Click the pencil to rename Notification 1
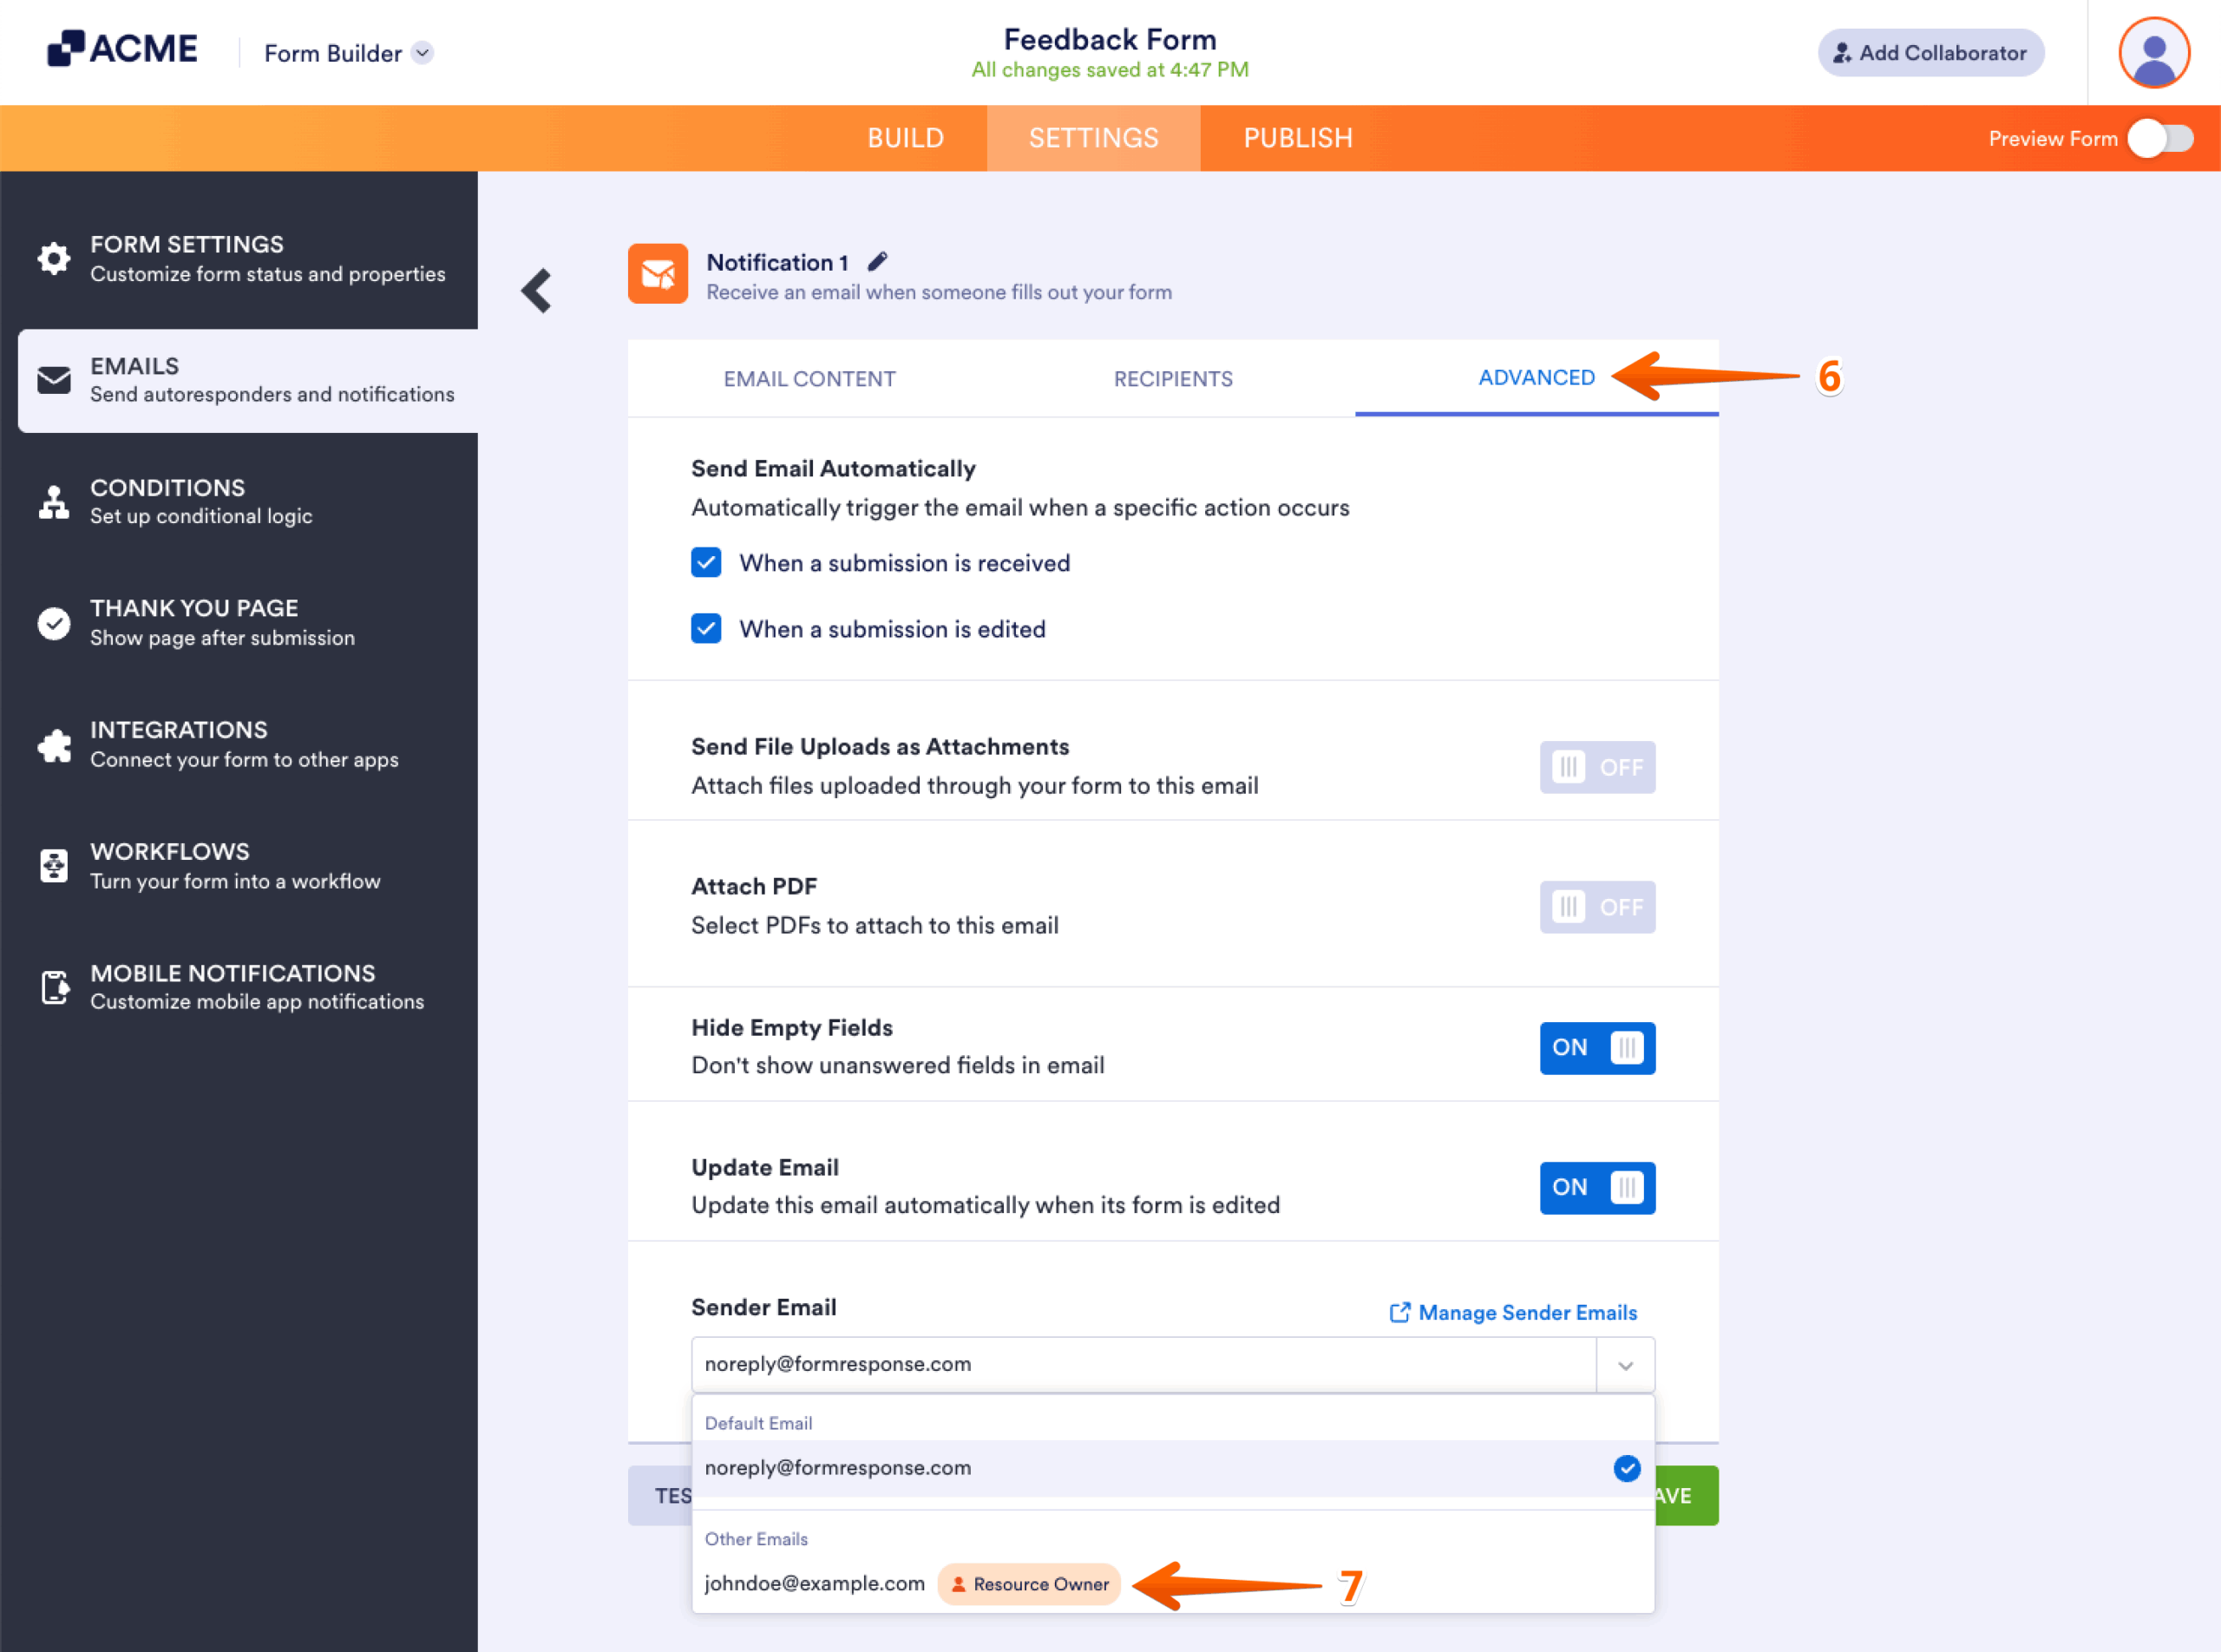This screenshot has height=1652, width=2221. [x=878, y=261]
